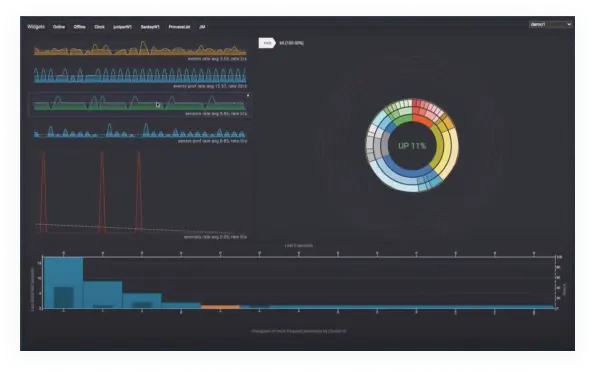
Task: Open the Widgets menu item
Action: coord(36,27)
